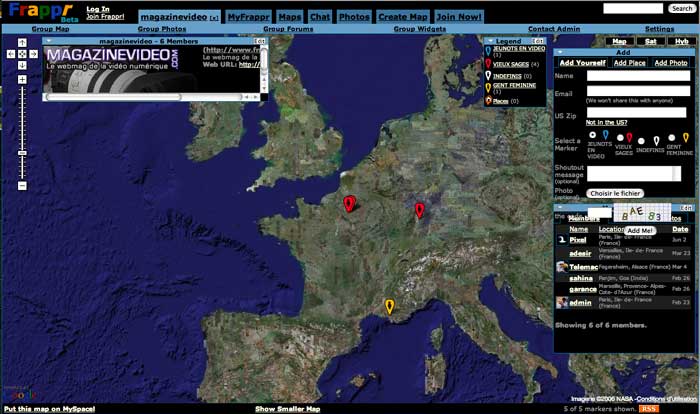This screenshot has width=700, height=414.
Task: Click the orange RSS feed badge
Action: (x=648, y=409)
